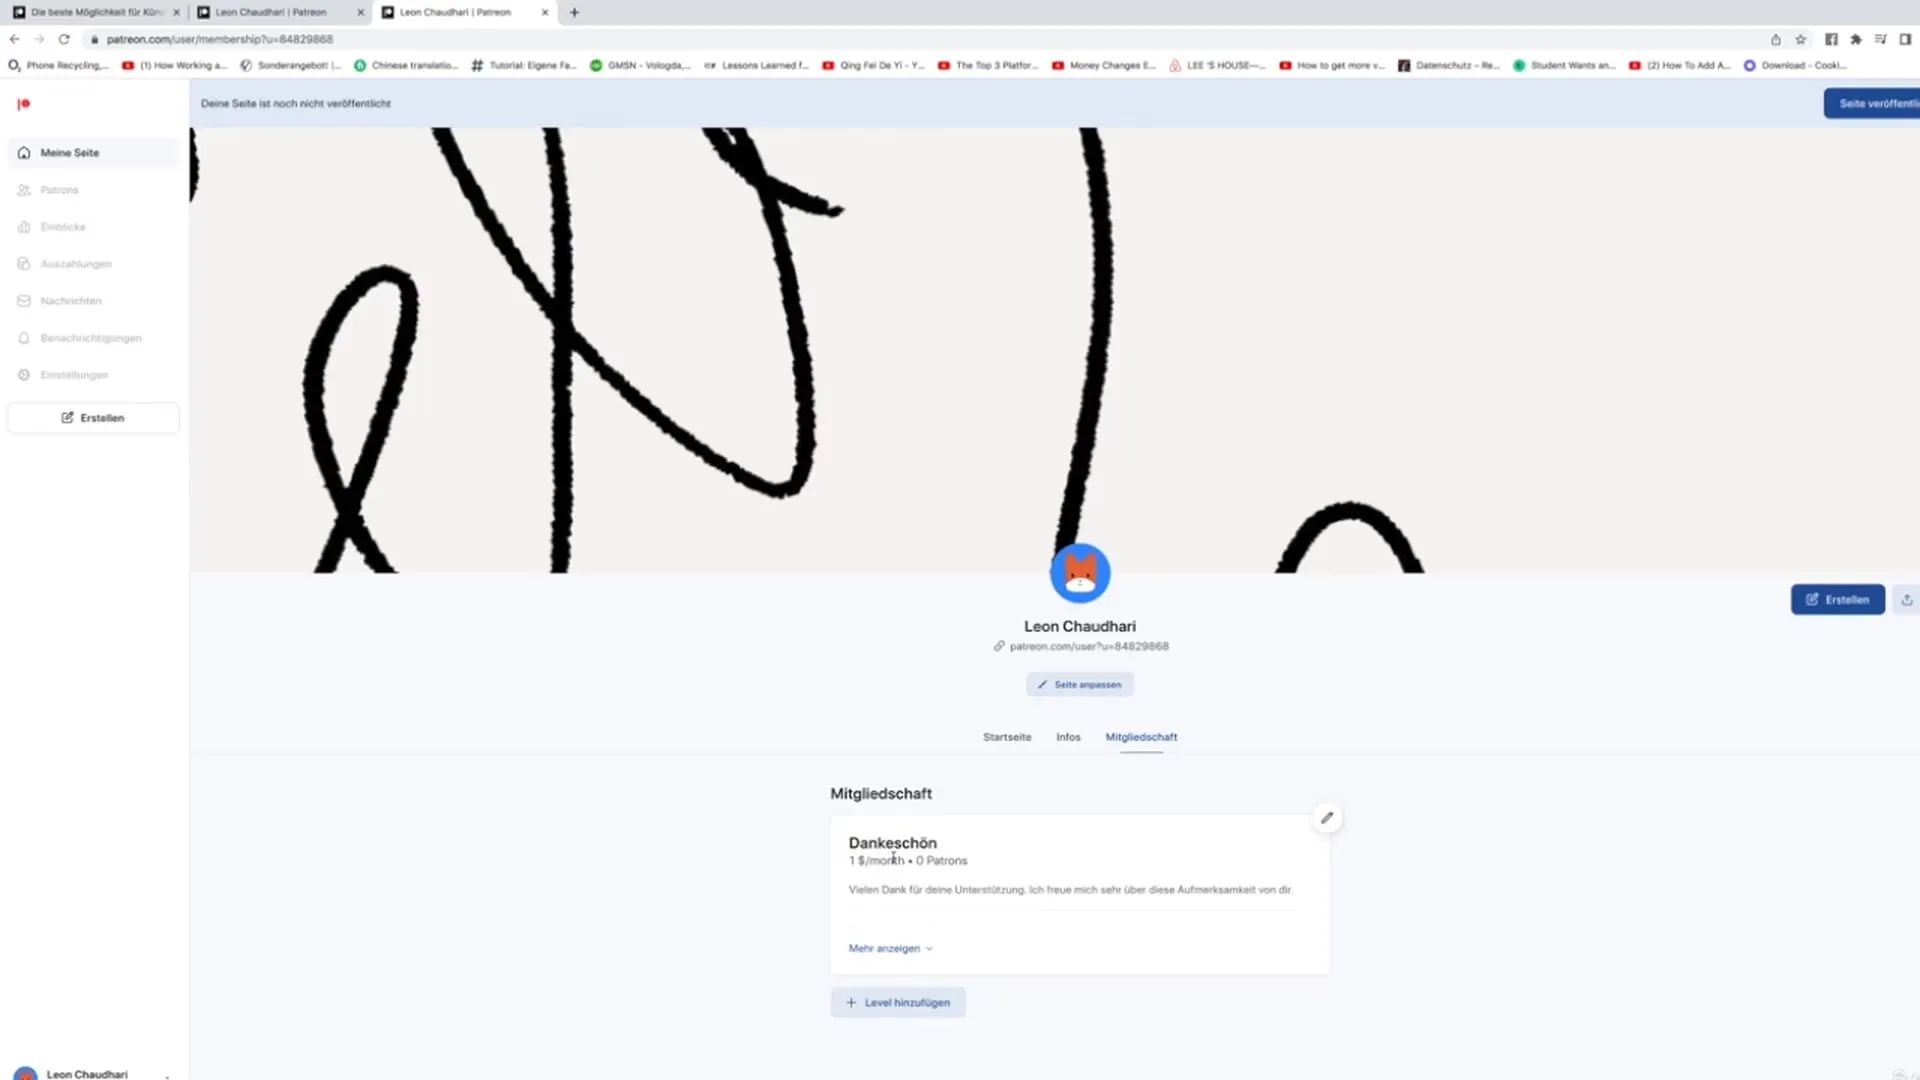Click the Erstellen button bottom right

click(1837, 599)
